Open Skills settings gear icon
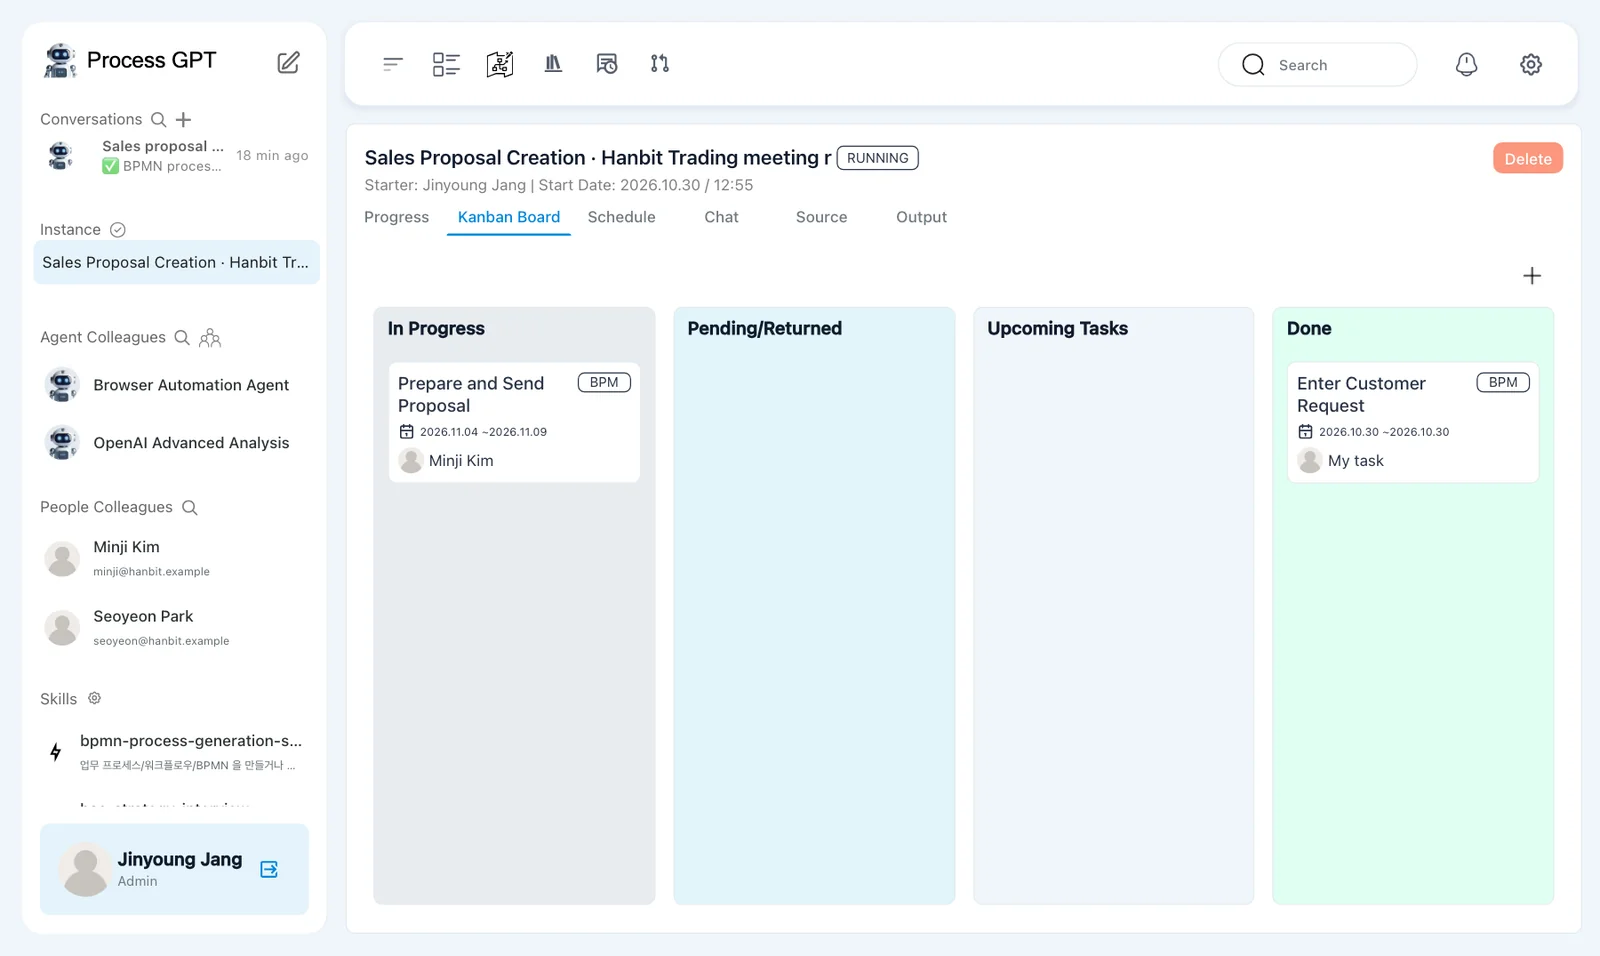Image resolution: width=1600 pixels, height=956 pixels. [94, 698]
